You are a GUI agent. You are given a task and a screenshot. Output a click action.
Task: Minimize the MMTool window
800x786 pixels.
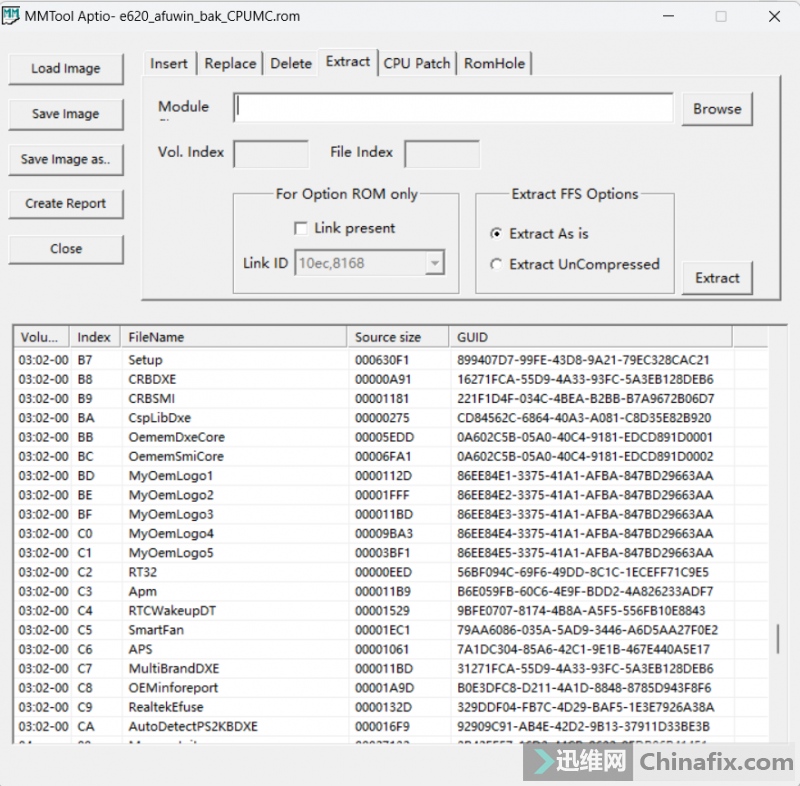[x=668, y=16]
